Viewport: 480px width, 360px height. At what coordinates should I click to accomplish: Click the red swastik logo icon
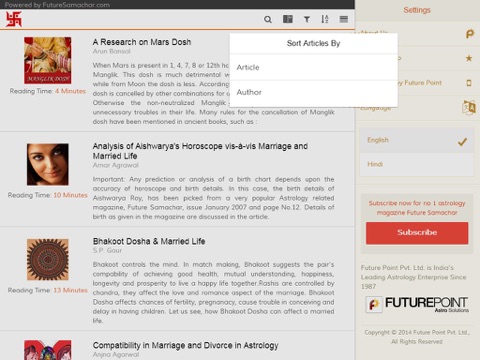[x=14, y=19]
